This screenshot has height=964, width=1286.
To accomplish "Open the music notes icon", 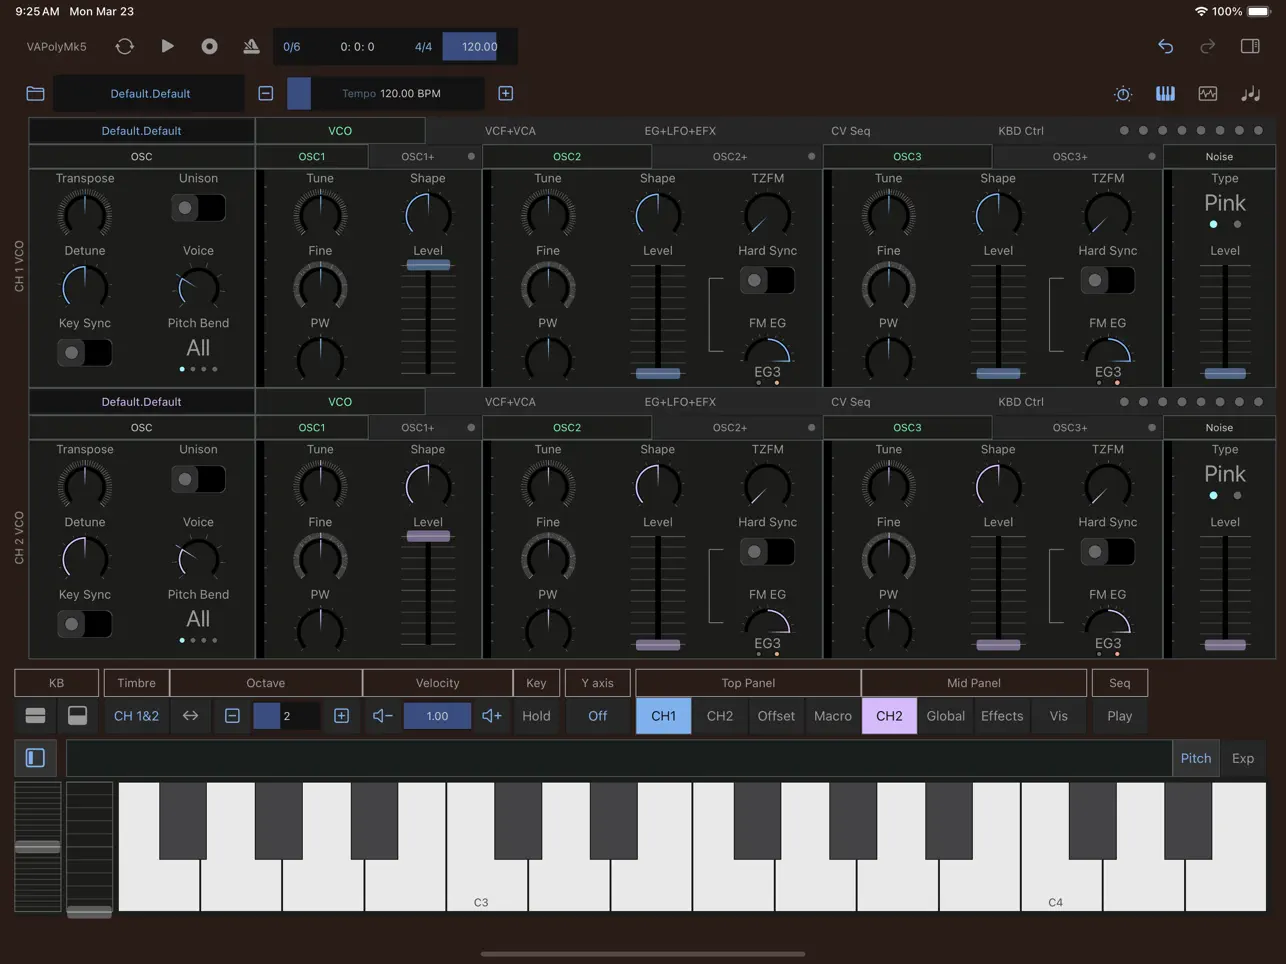I will coord(1251,93).
